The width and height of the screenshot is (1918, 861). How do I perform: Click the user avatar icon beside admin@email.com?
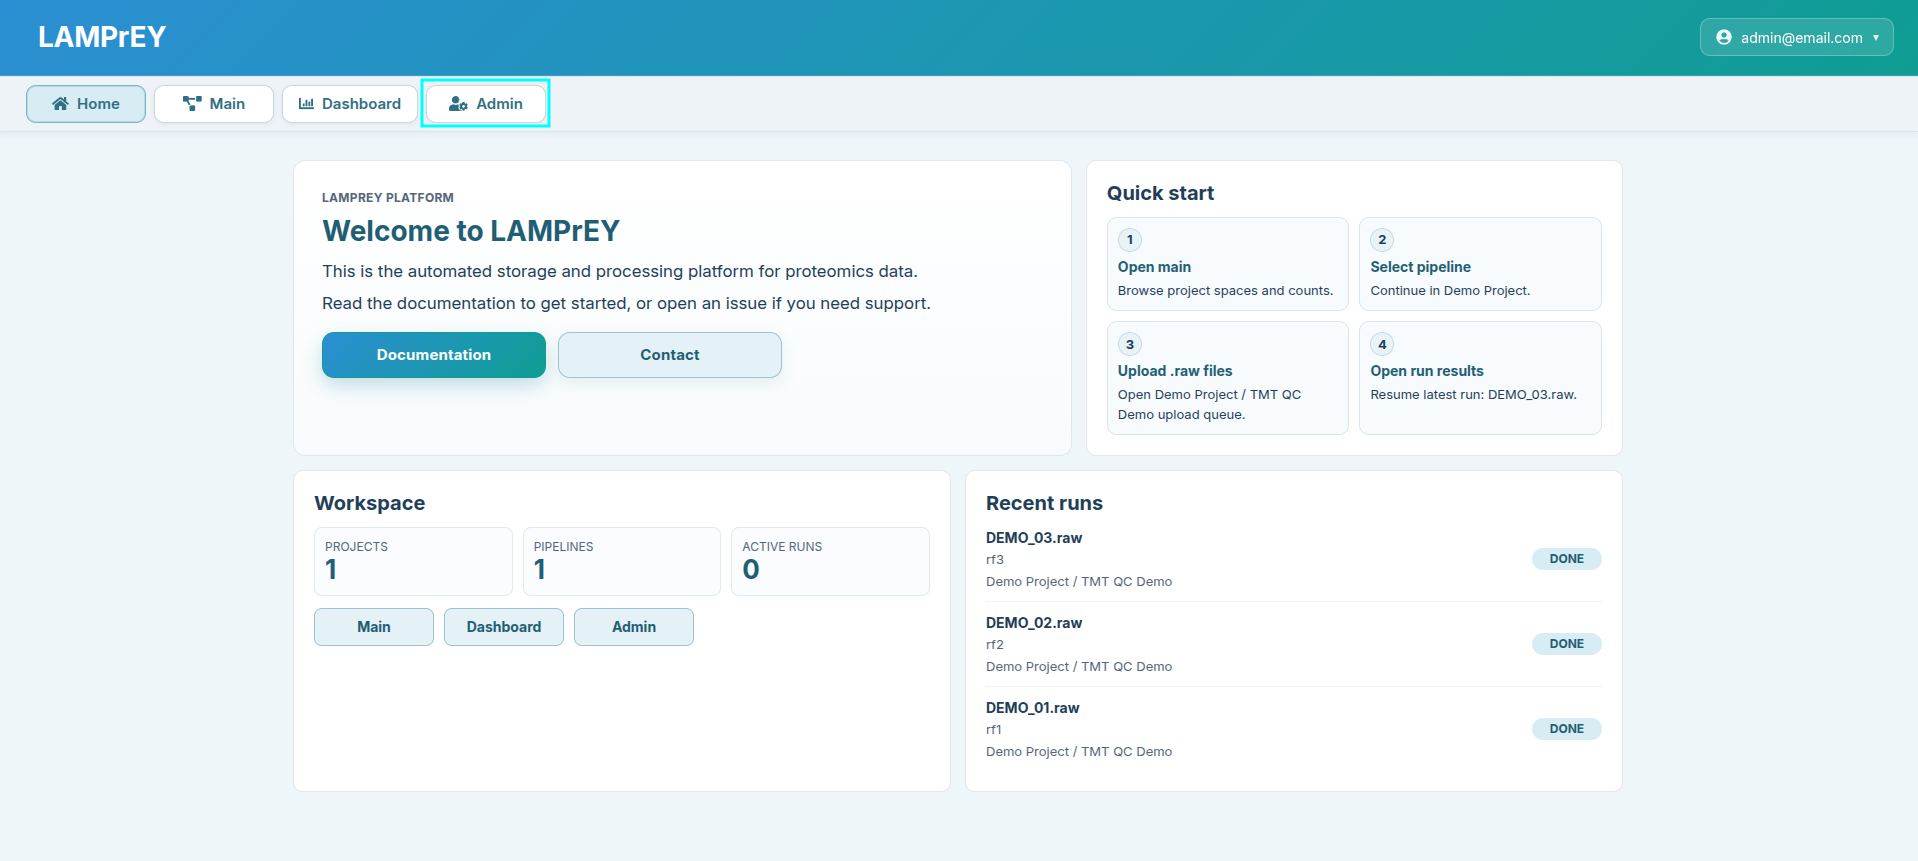coord(1723,38)
